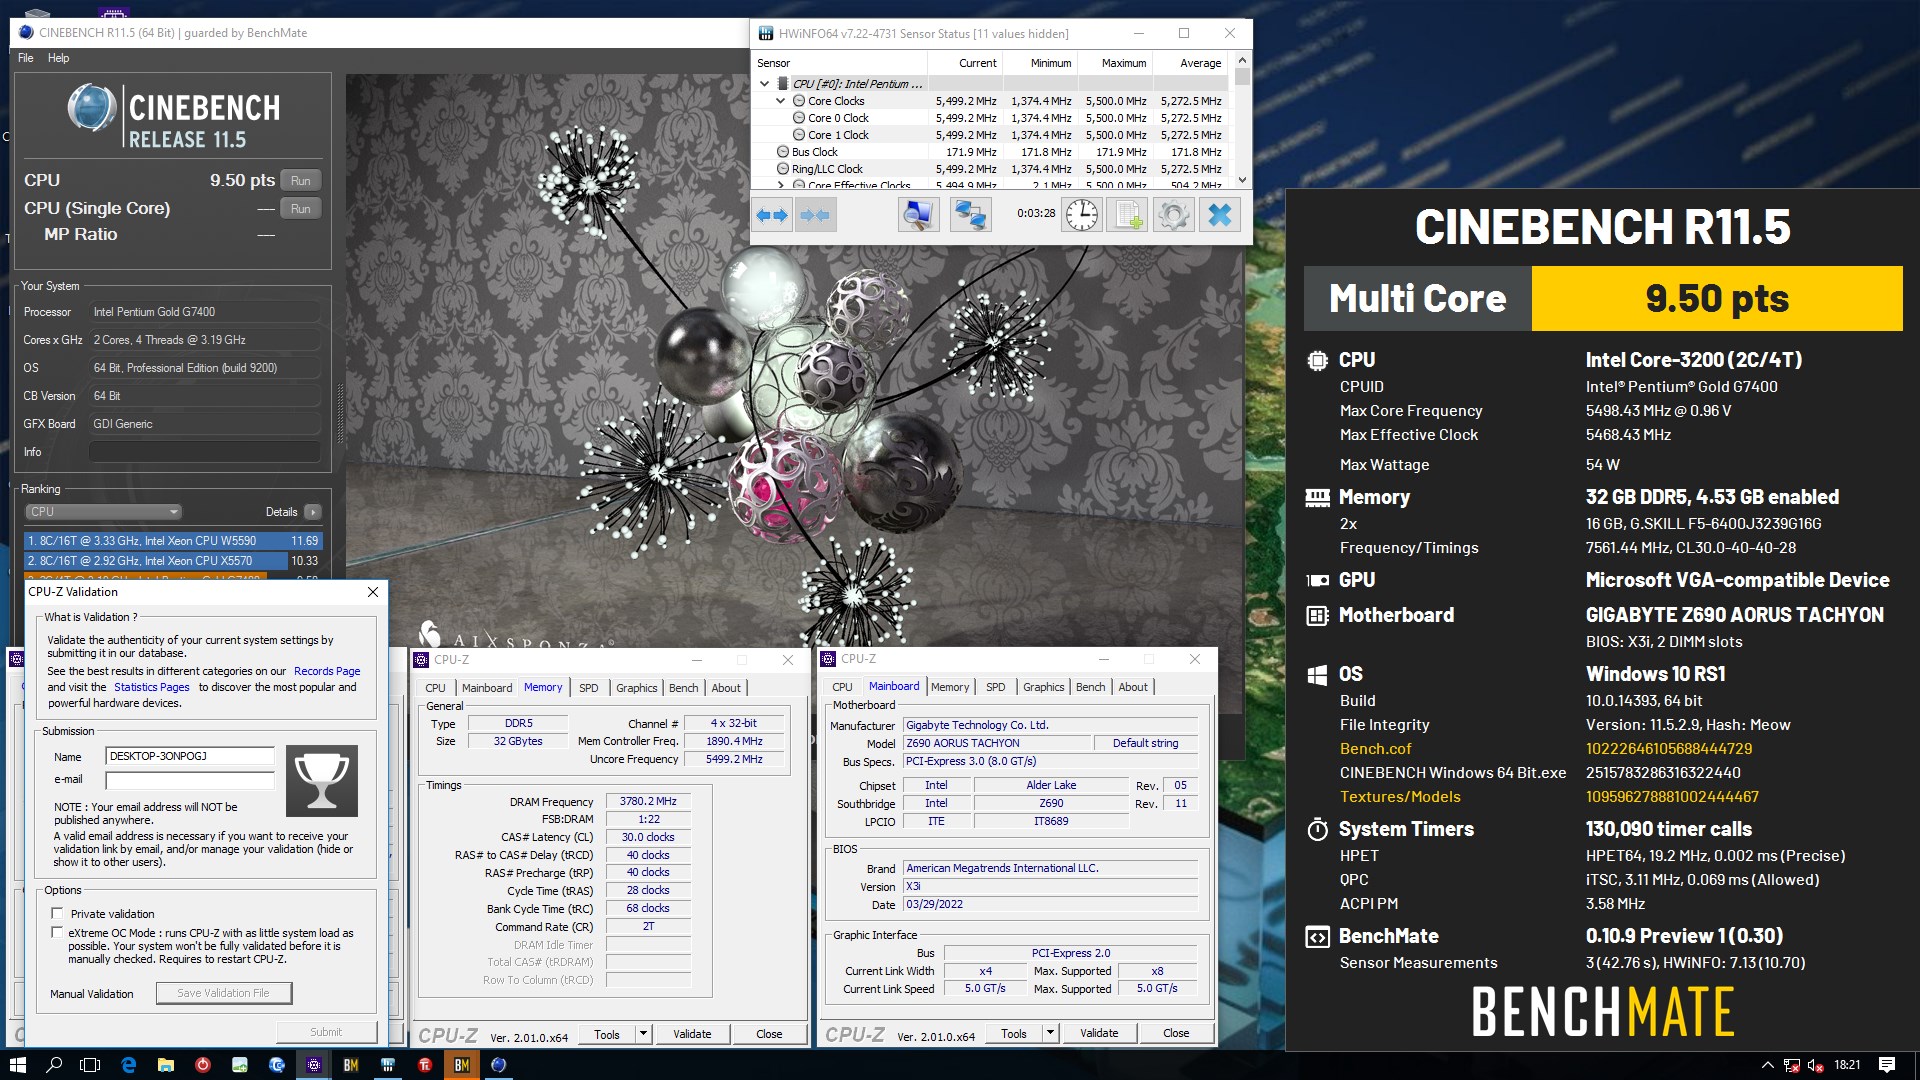Click Validate in Memory CPU-Z window

tap(692, 1034)
